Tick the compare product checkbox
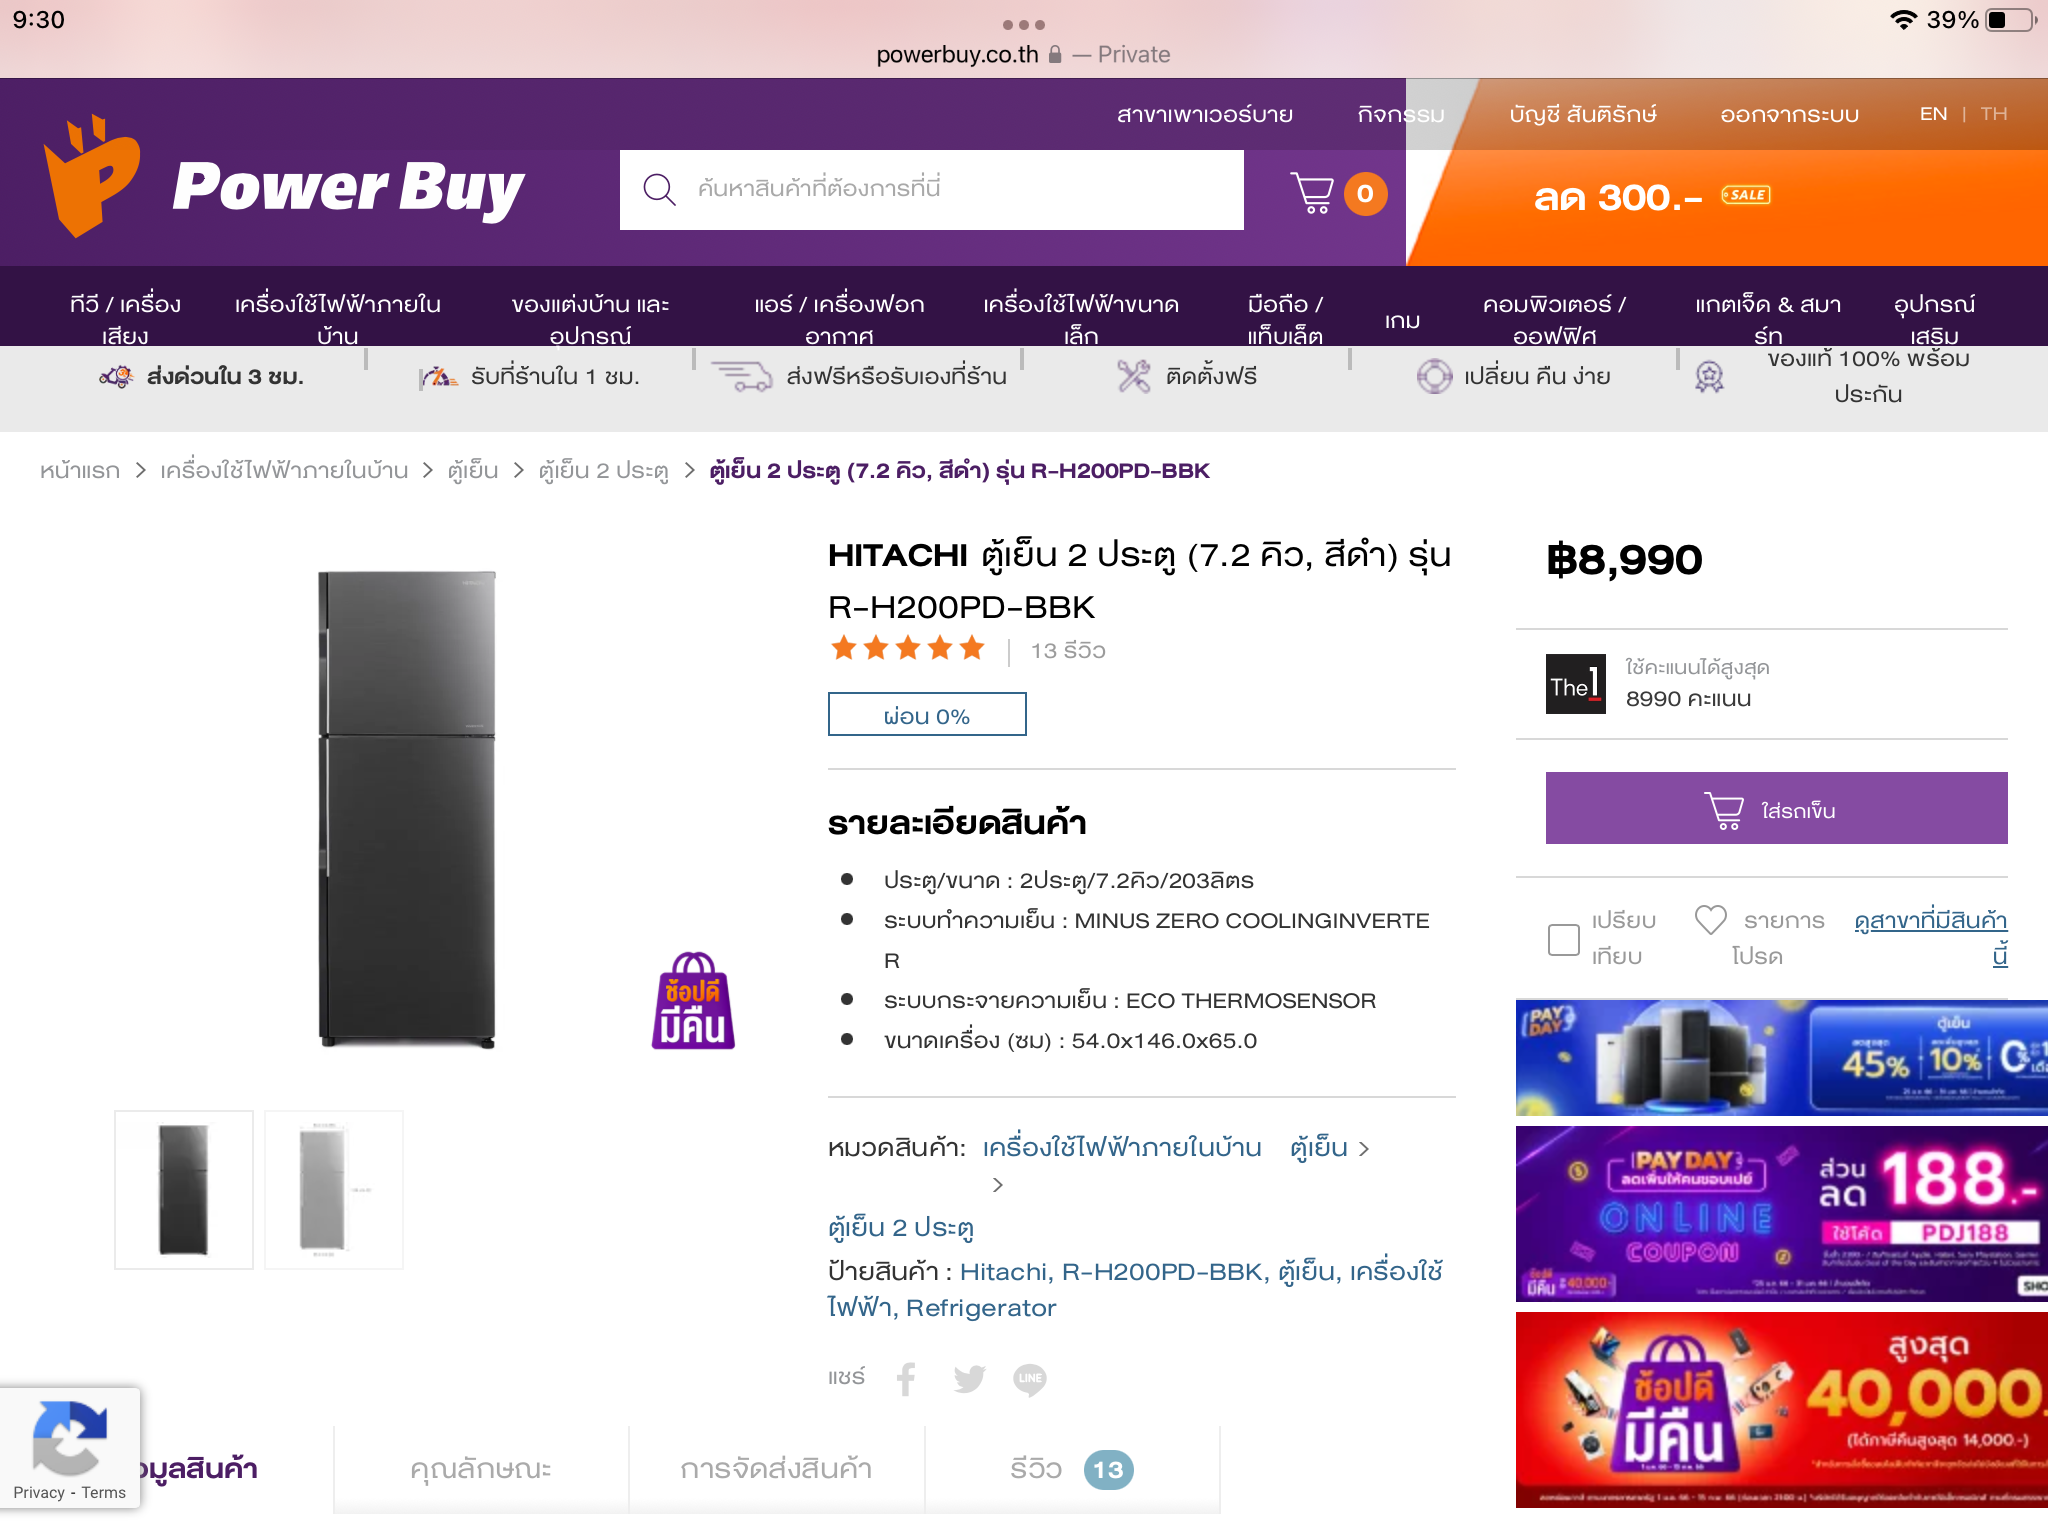Viewport: 2048px width, 1536px height. coord(1563,939)
